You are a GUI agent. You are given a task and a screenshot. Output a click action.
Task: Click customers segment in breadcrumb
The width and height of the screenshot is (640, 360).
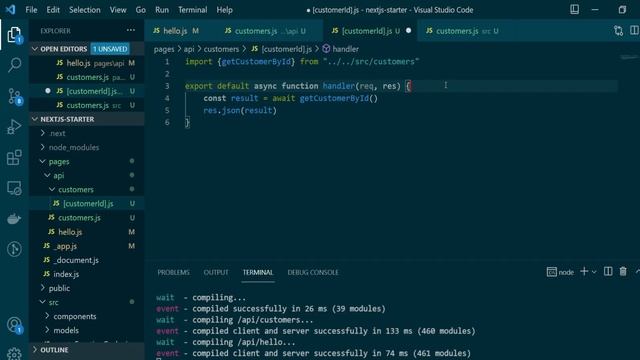(221, 49)
